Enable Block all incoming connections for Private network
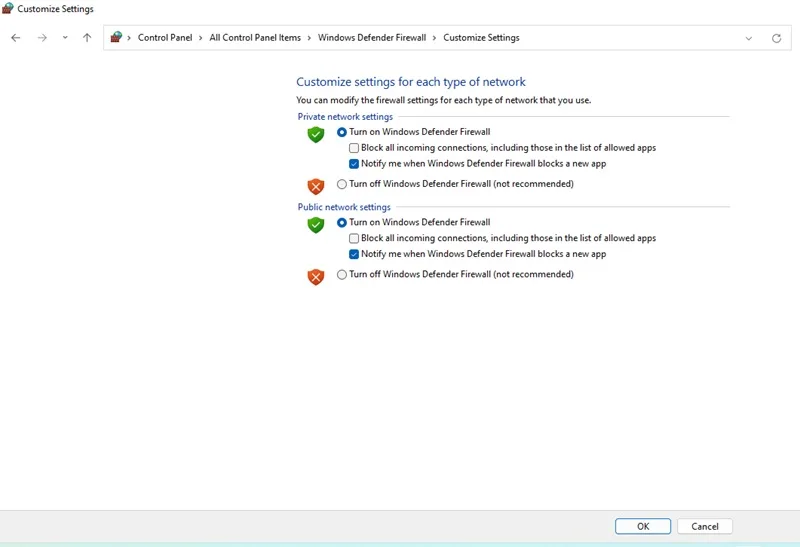800x547 pixels. (x=354, y=148)
